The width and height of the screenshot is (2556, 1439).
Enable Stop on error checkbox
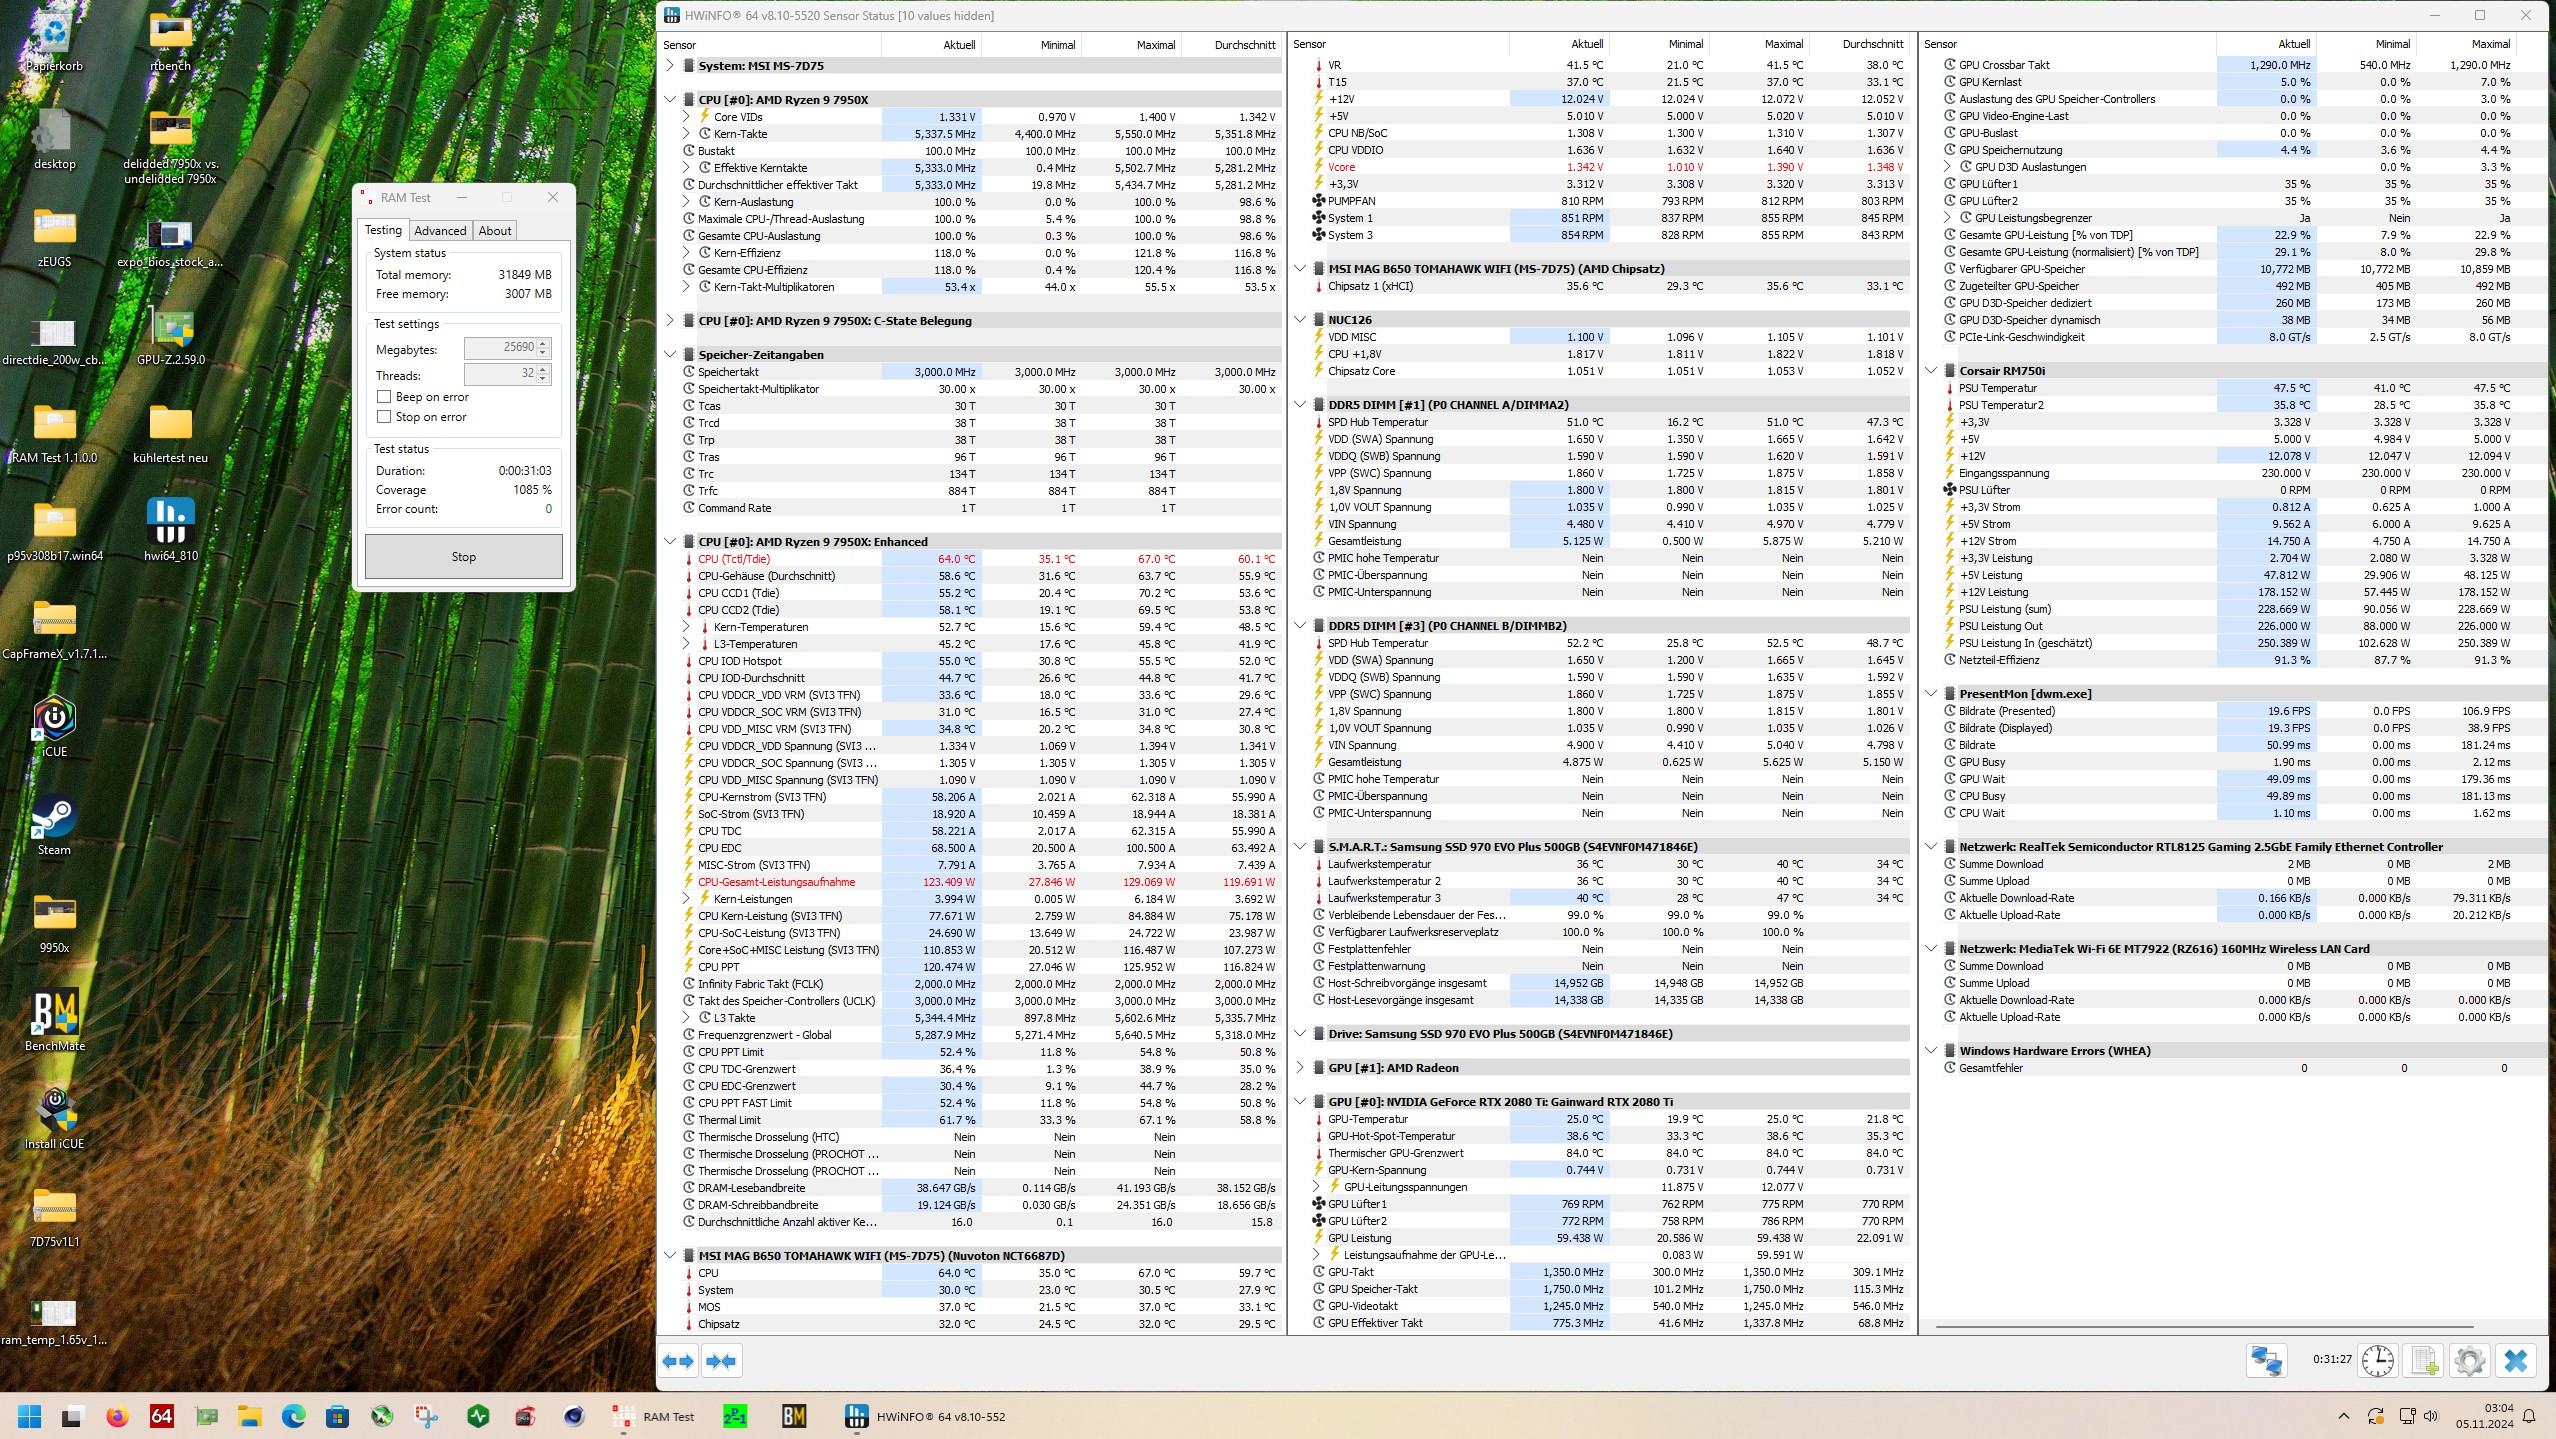click(x=384, y=417)
